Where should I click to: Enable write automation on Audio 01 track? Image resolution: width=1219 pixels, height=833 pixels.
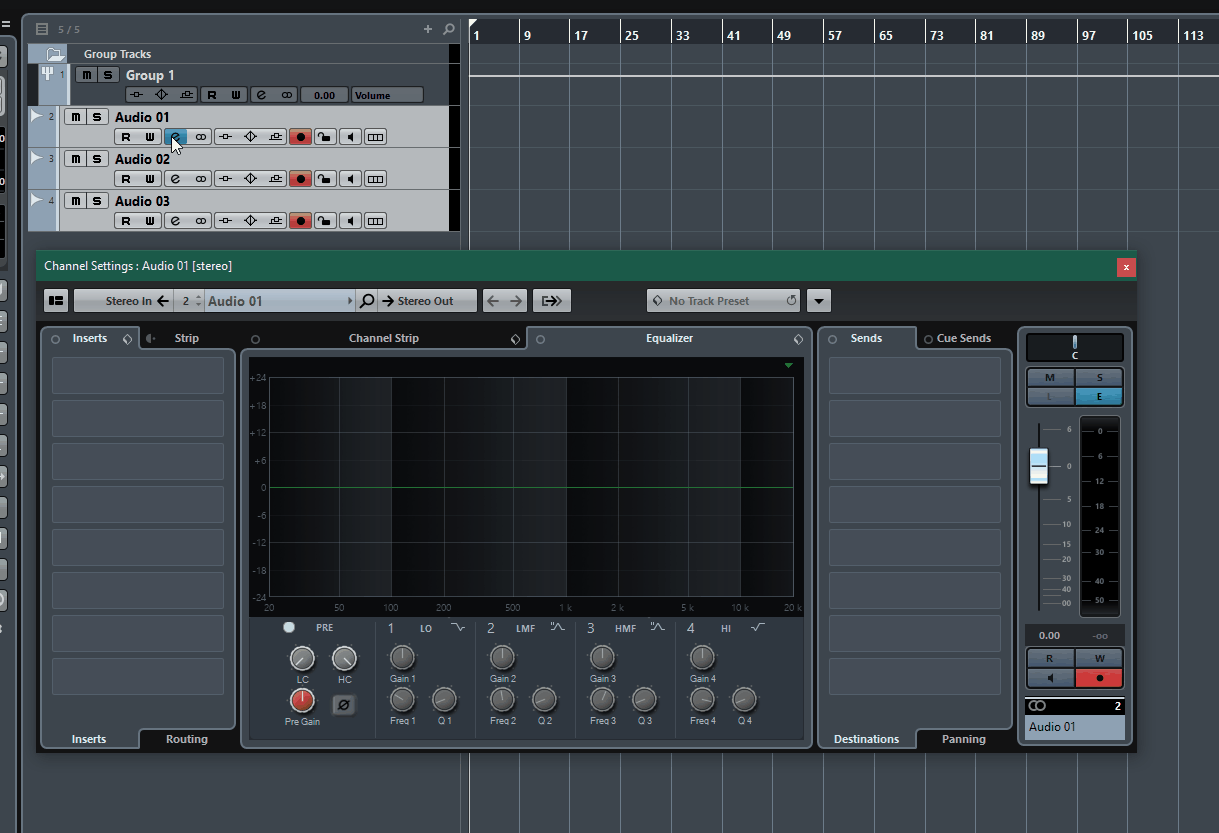coord(150,137)
